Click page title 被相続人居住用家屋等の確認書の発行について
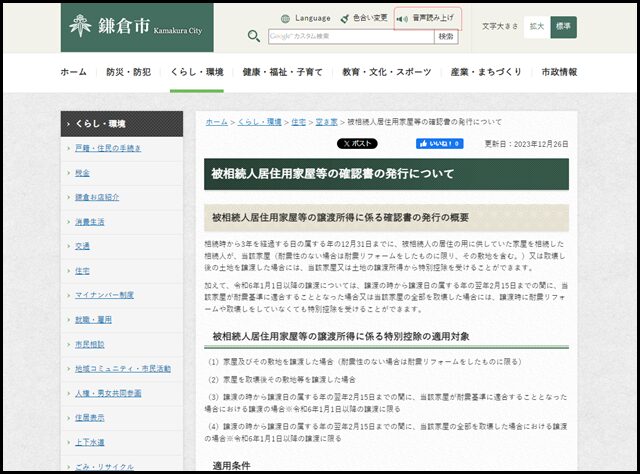 click(x=332, y=174)
